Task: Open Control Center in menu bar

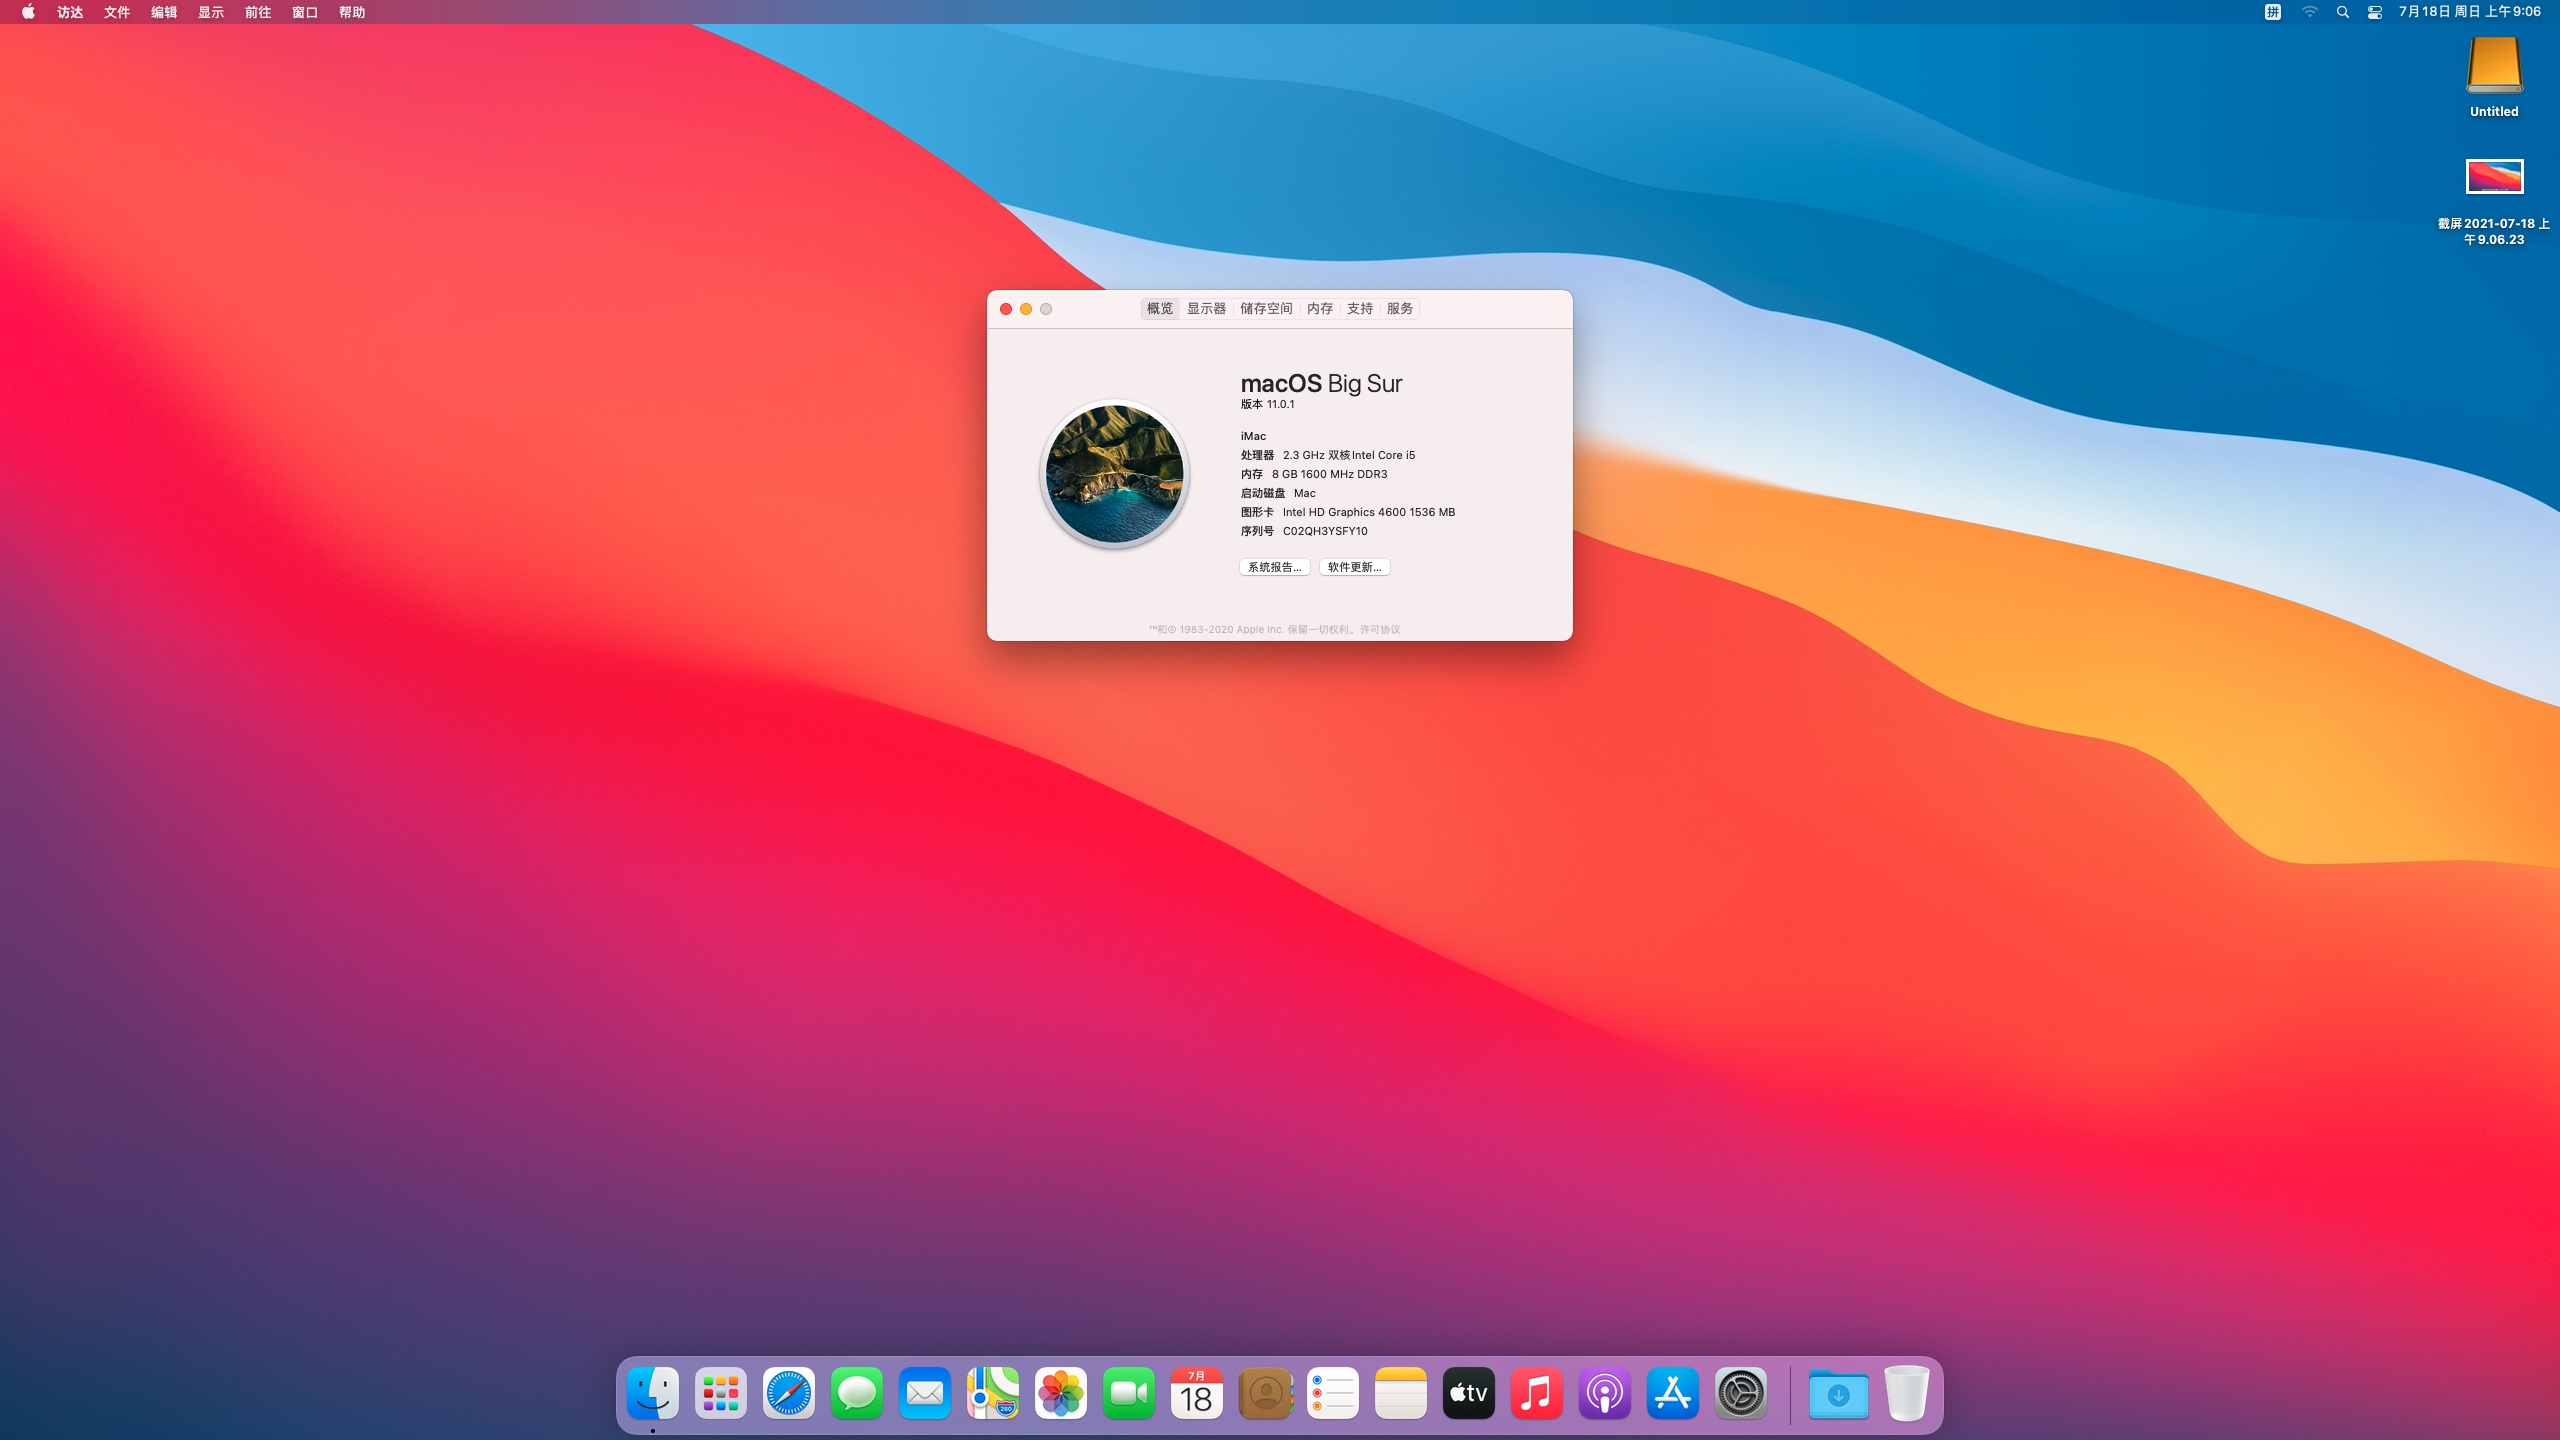Action: pos(2375,12)
